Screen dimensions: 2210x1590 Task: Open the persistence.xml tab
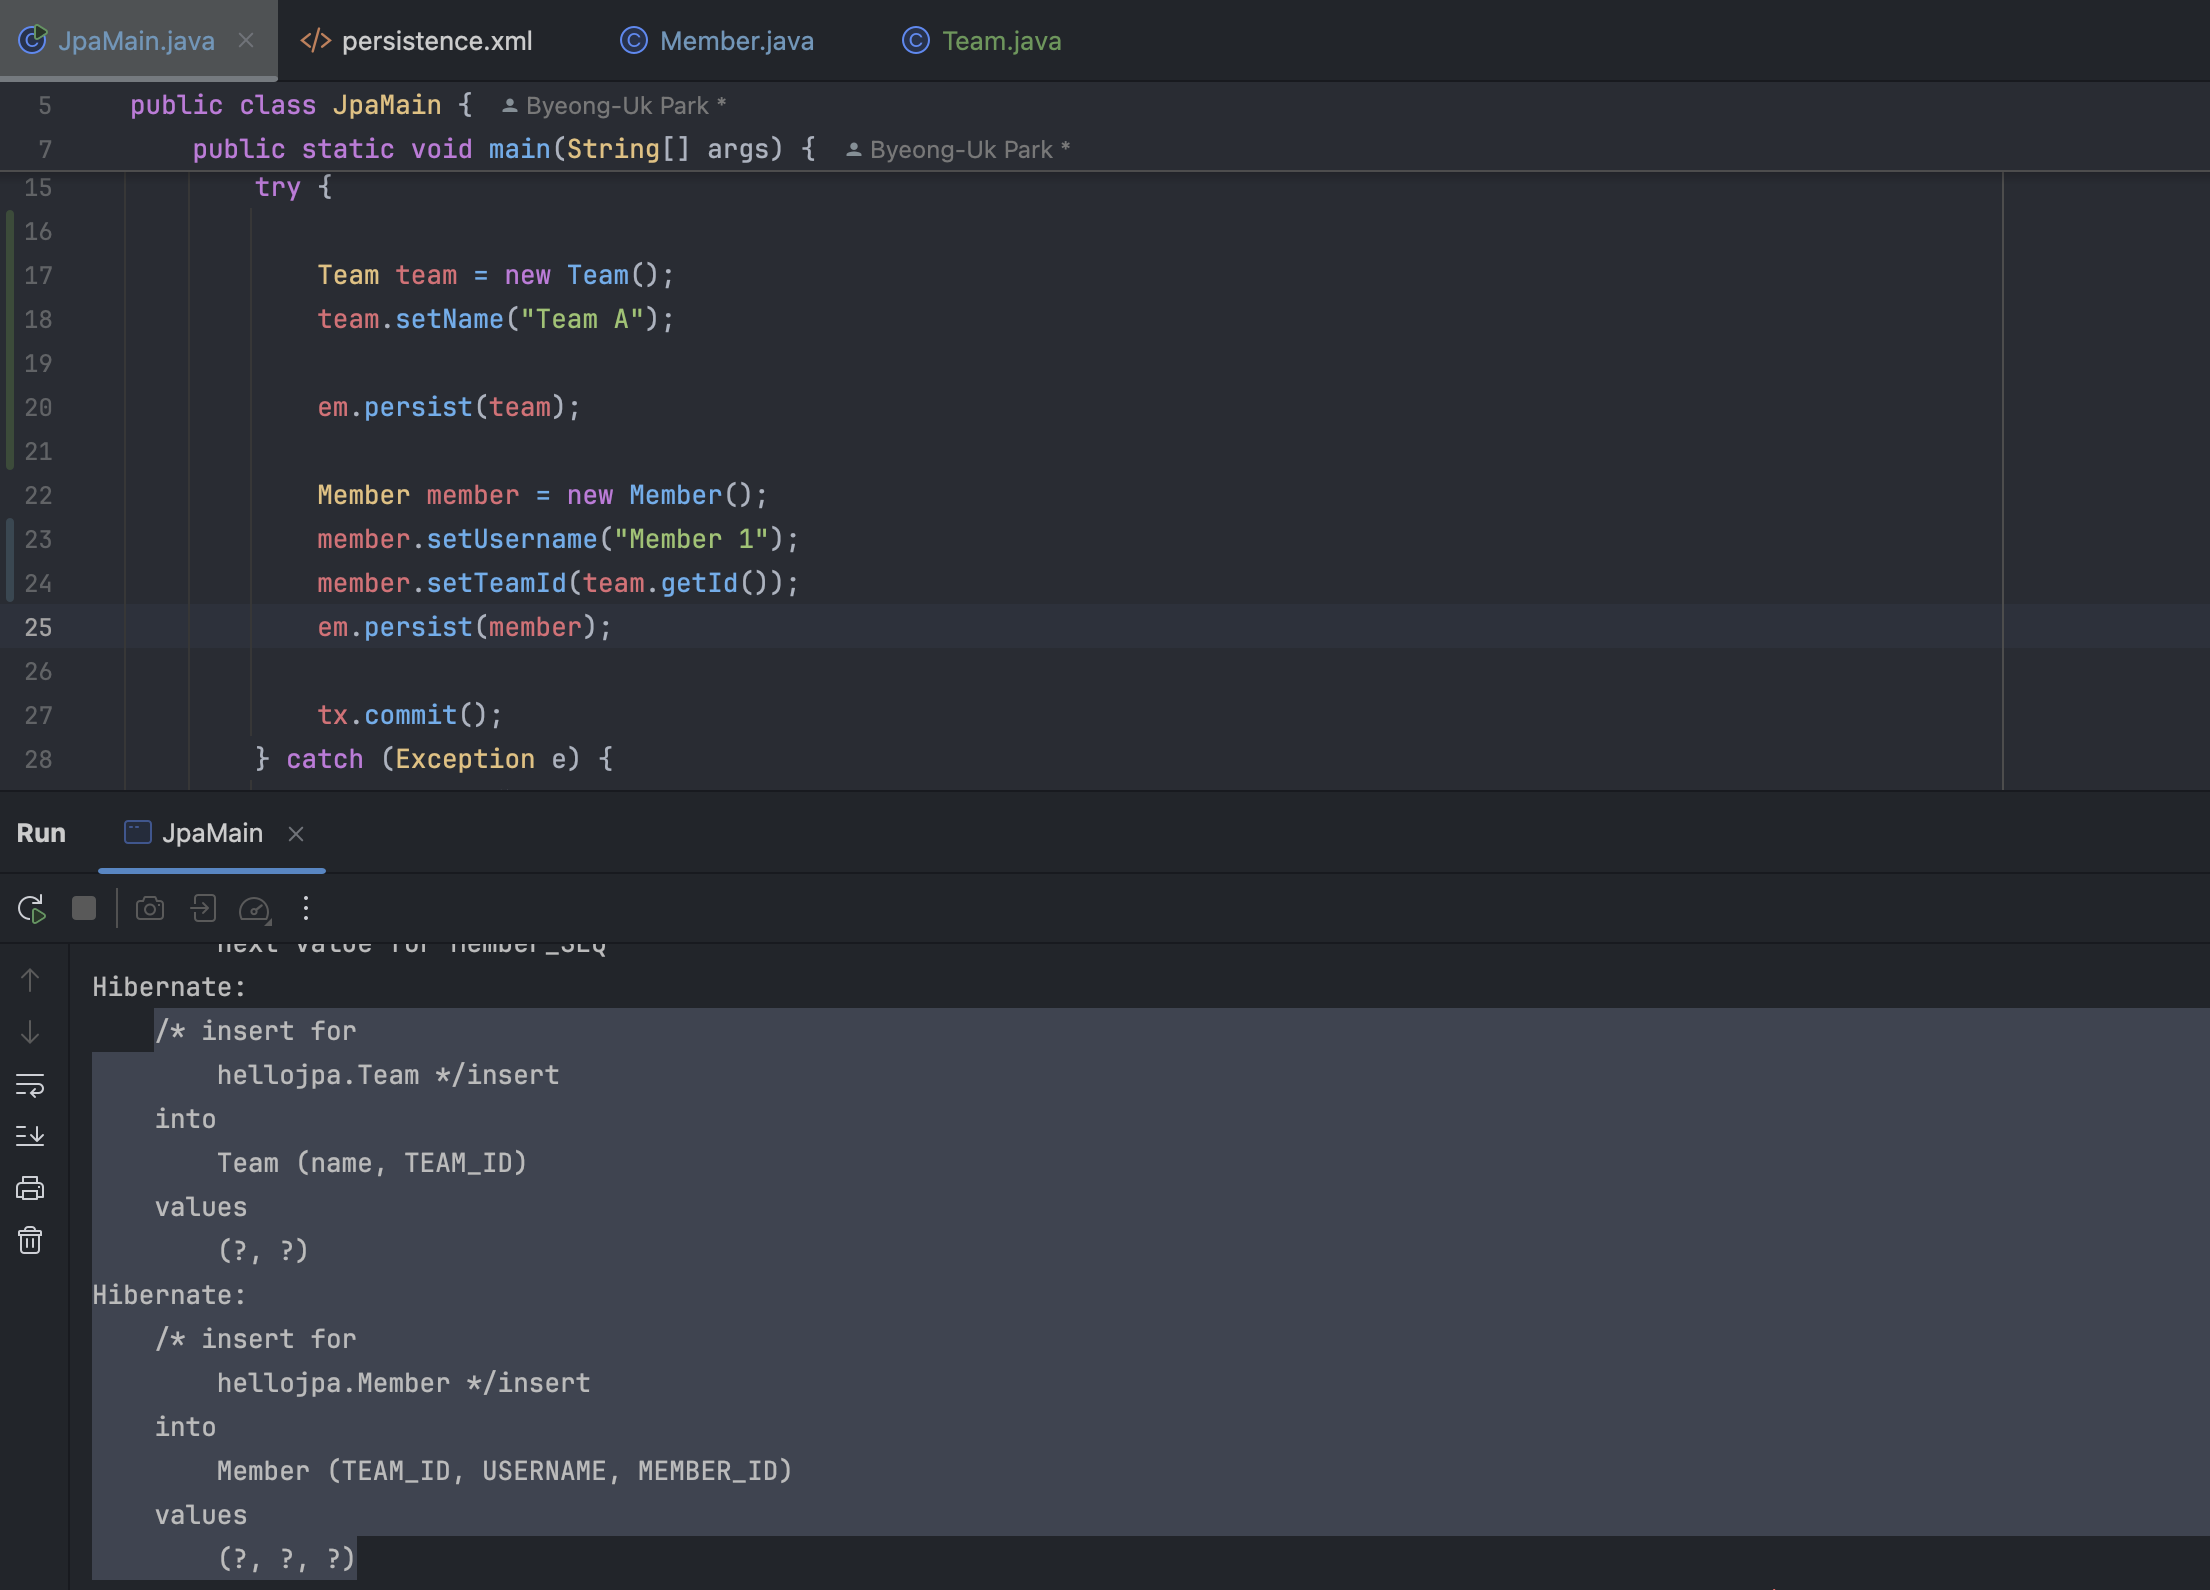(x=437, y=40)
